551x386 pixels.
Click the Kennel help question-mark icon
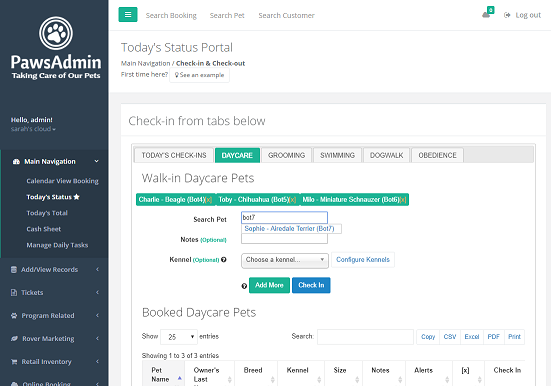click(224, 259)
